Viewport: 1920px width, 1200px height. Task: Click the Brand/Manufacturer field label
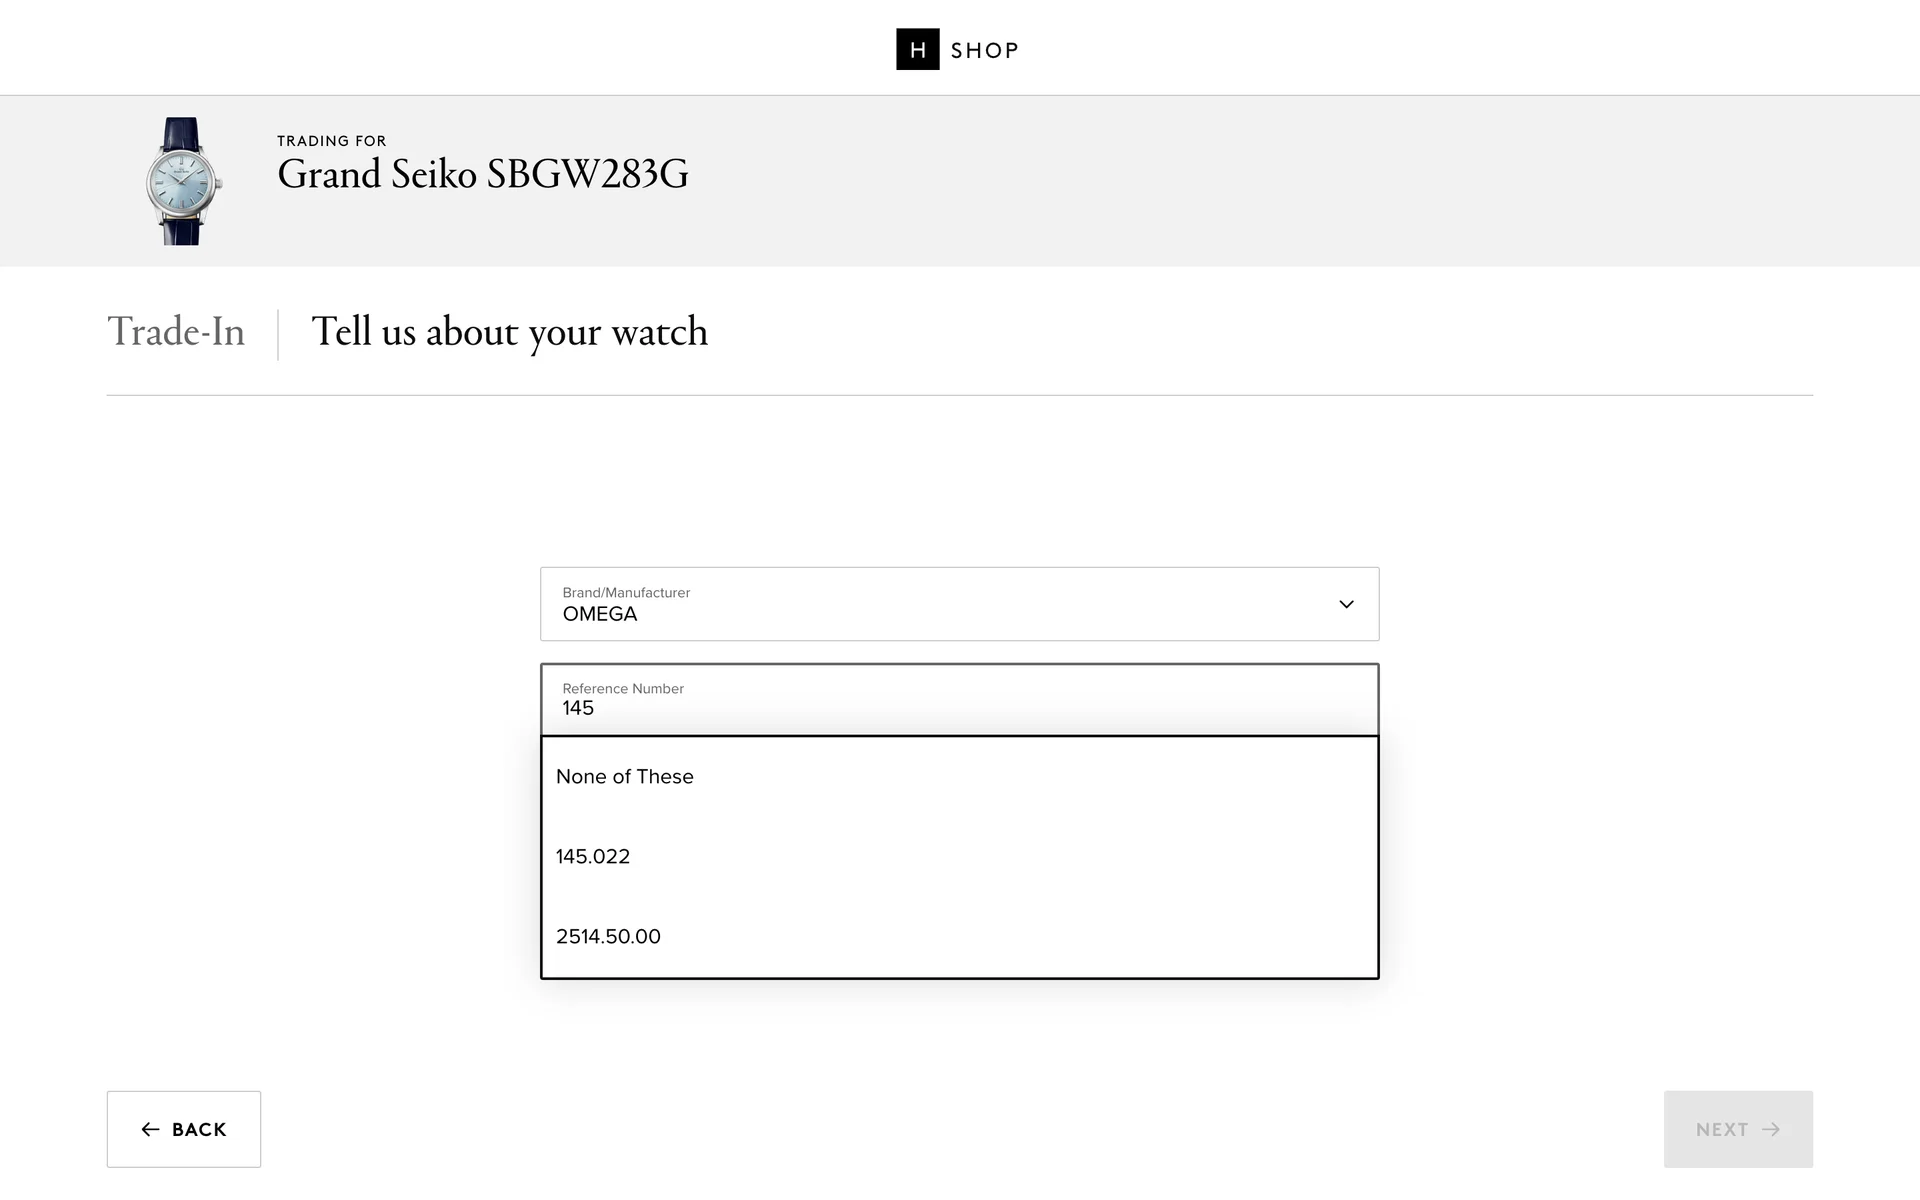coord(626,593)
